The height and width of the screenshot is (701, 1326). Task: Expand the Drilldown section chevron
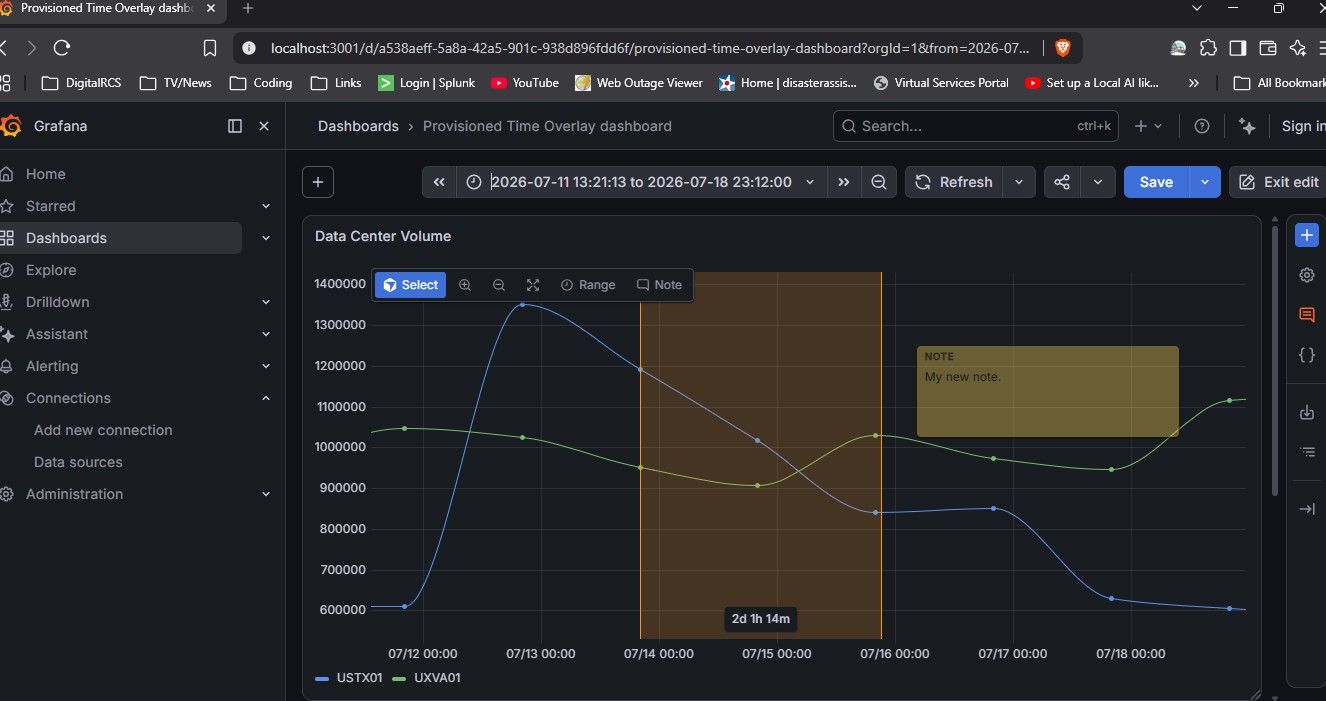[266, 302]
